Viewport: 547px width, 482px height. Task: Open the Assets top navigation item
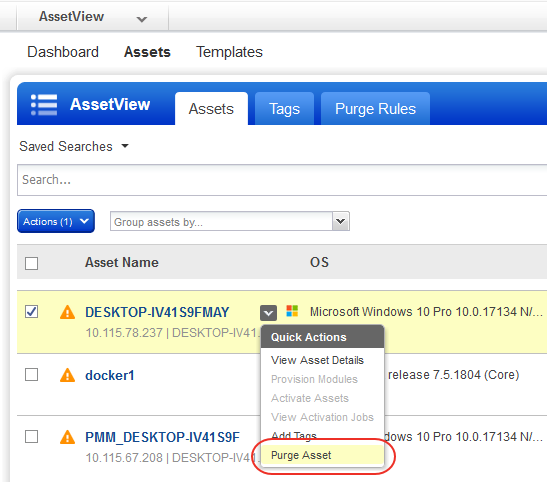pyautogui.click(x=147, y=52)
